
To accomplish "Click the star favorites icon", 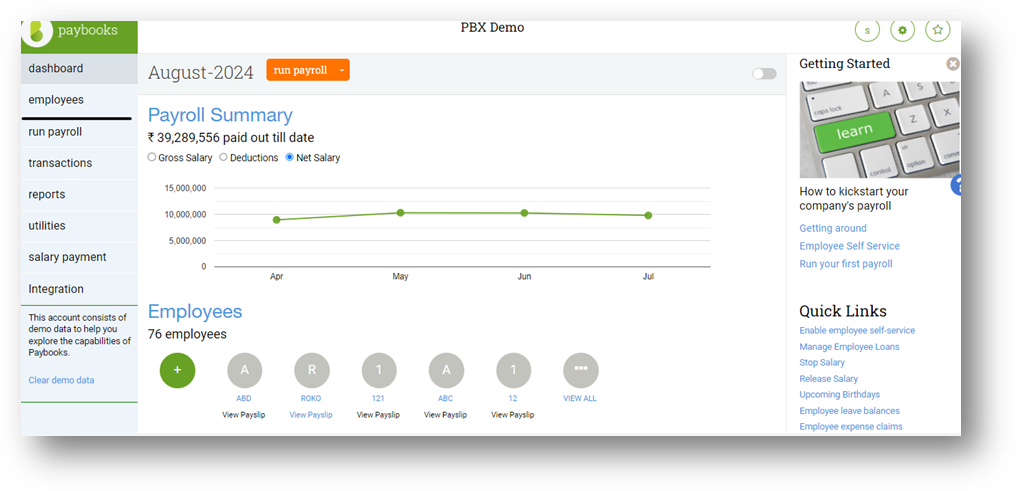I will coord(938,30).
